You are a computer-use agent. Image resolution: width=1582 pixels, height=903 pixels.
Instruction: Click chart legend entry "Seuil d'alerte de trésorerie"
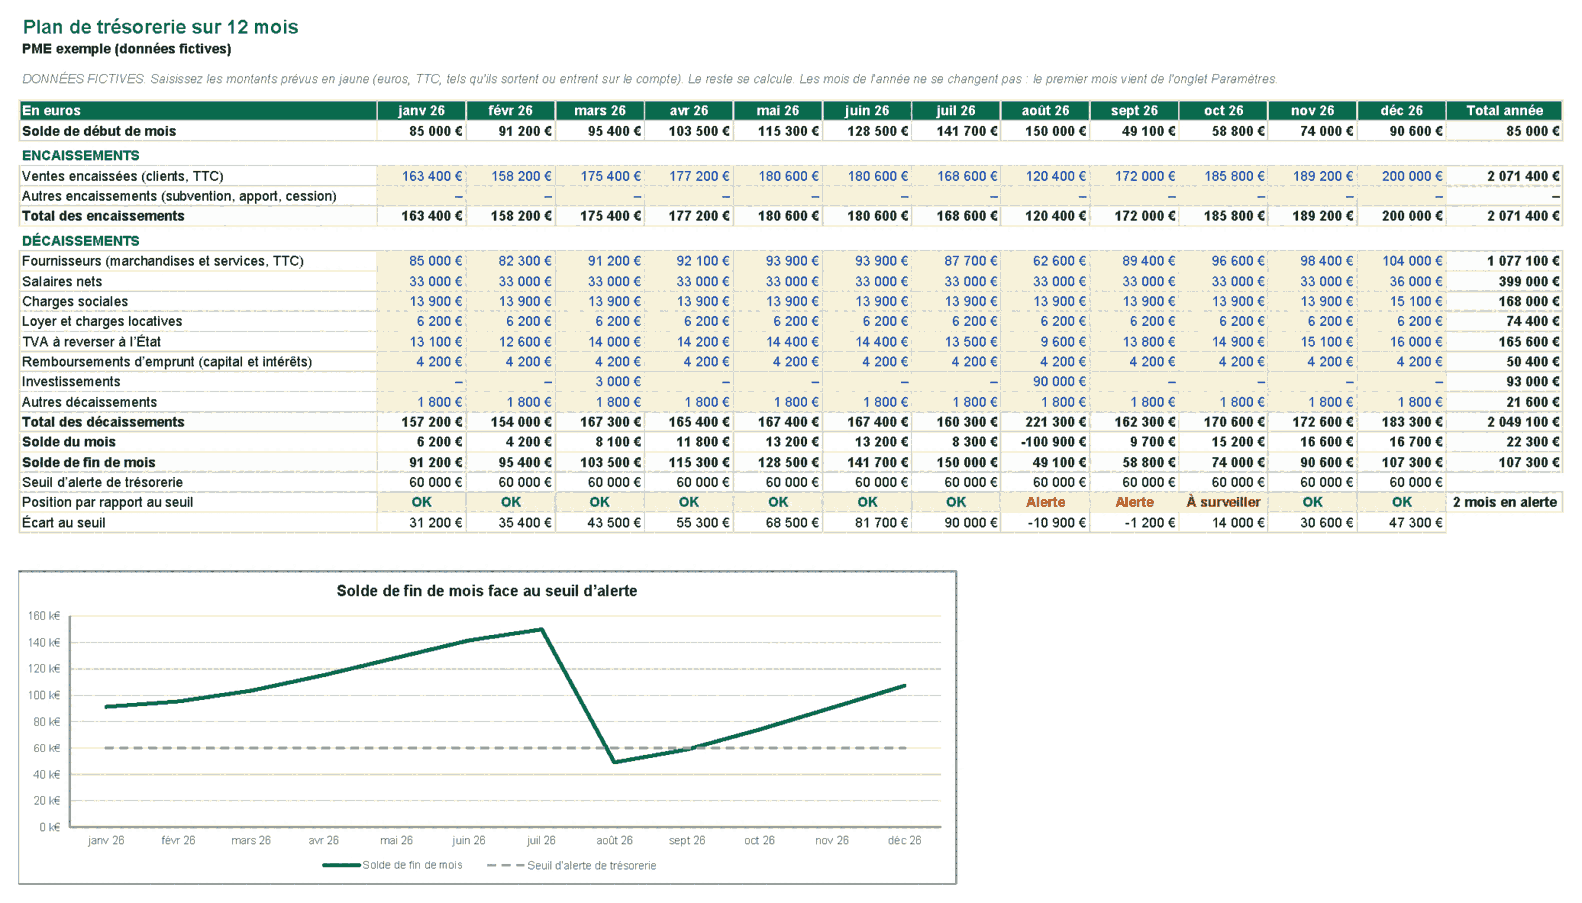(x=571, y=865)
